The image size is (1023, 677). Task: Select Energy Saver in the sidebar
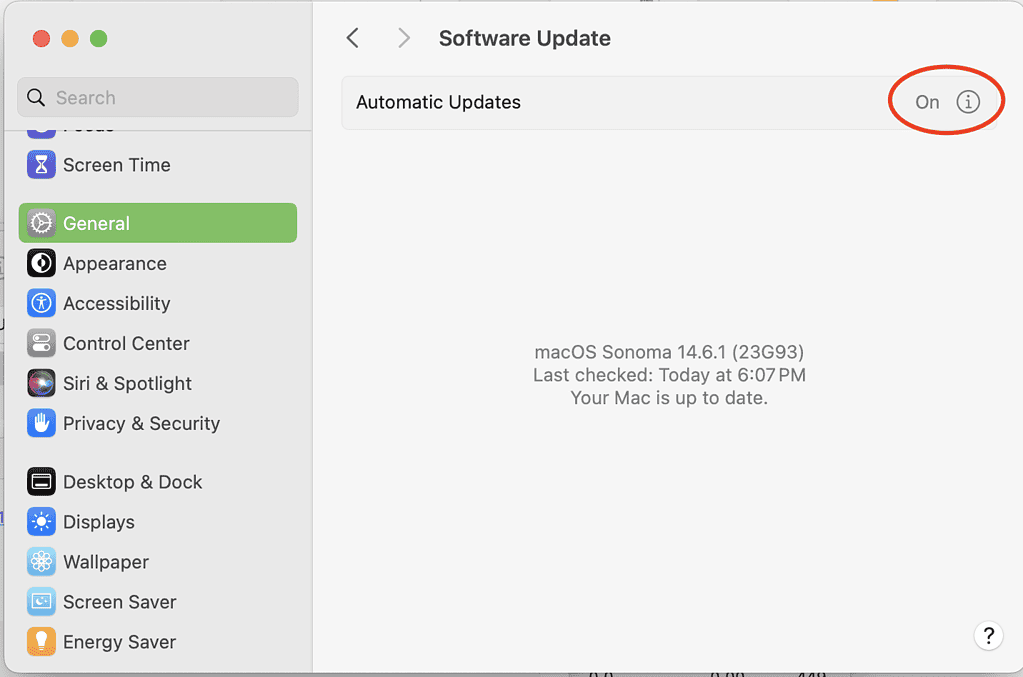point(119,642)
